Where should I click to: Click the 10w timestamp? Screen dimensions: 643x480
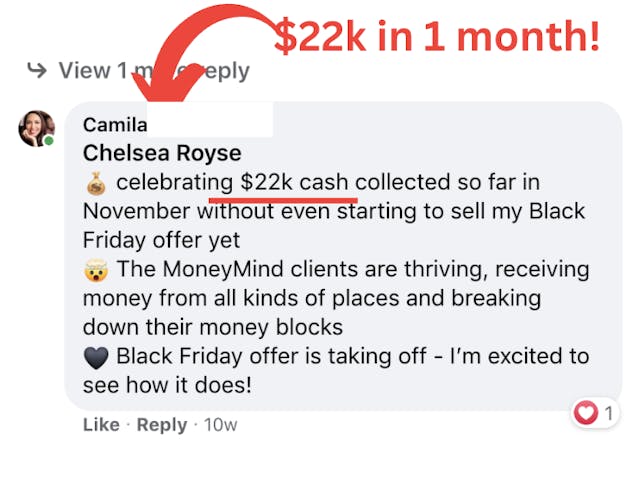click(x=220, y=425)
